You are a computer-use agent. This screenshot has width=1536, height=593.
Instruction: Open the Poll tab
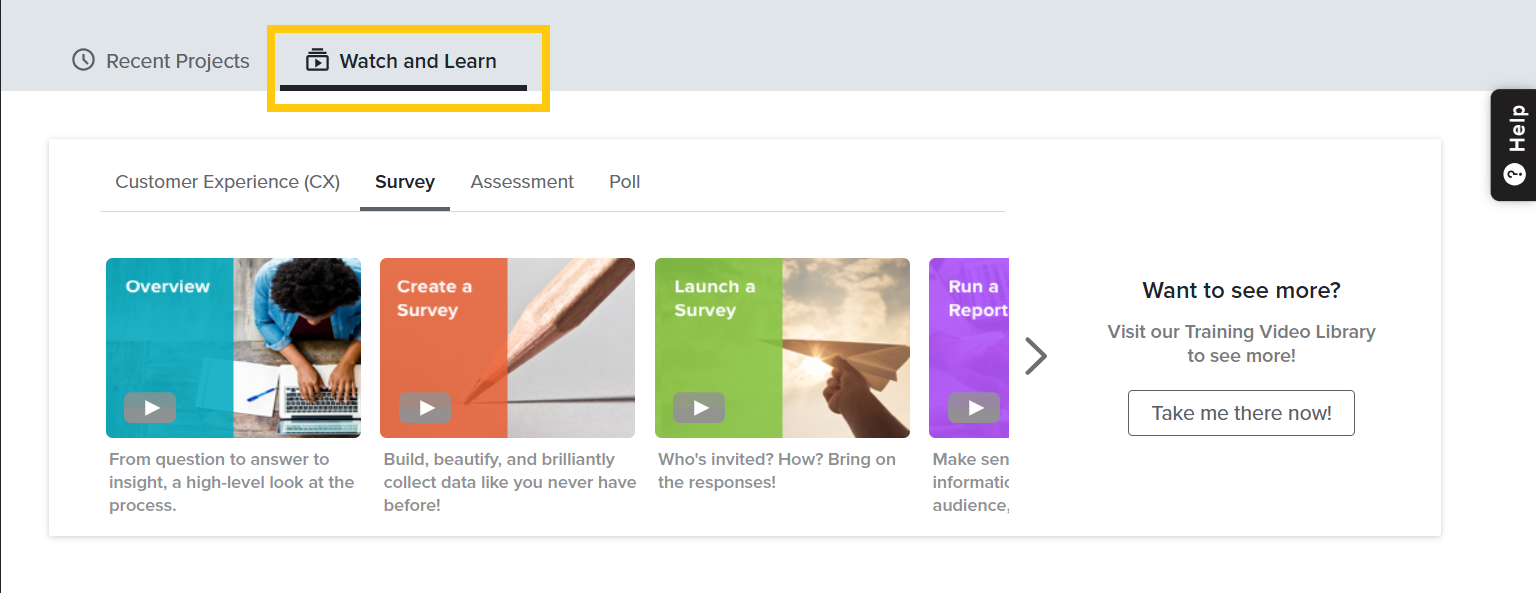pos(625,182)
